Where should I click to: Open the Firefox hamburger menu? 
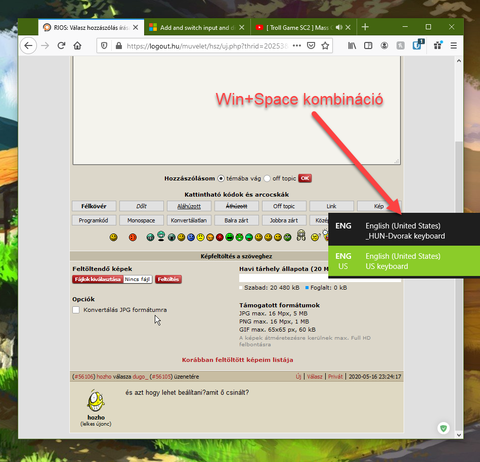click(454, 46)
